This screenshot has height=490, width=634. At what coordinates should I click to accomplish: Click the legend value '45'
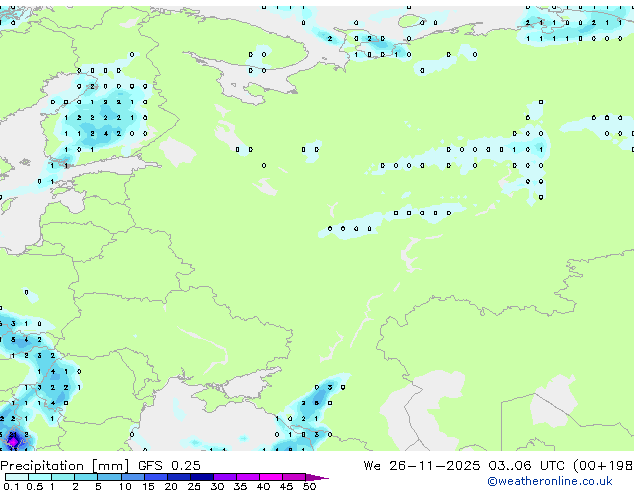(287, 486)
